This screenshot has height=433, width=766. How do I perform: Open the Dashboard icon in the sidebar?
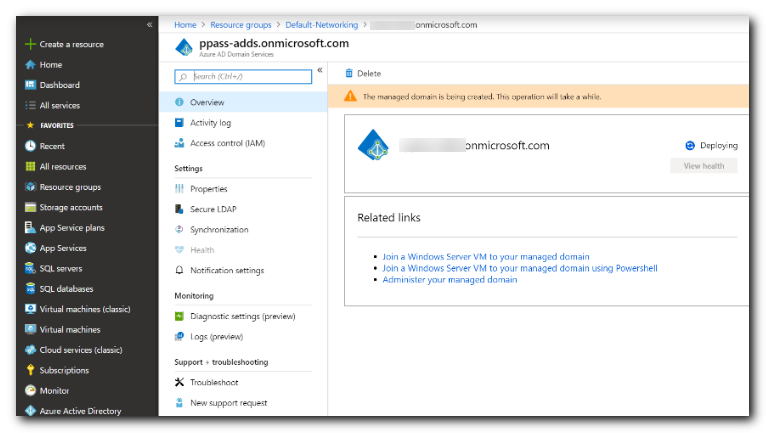tap(30, 85)
